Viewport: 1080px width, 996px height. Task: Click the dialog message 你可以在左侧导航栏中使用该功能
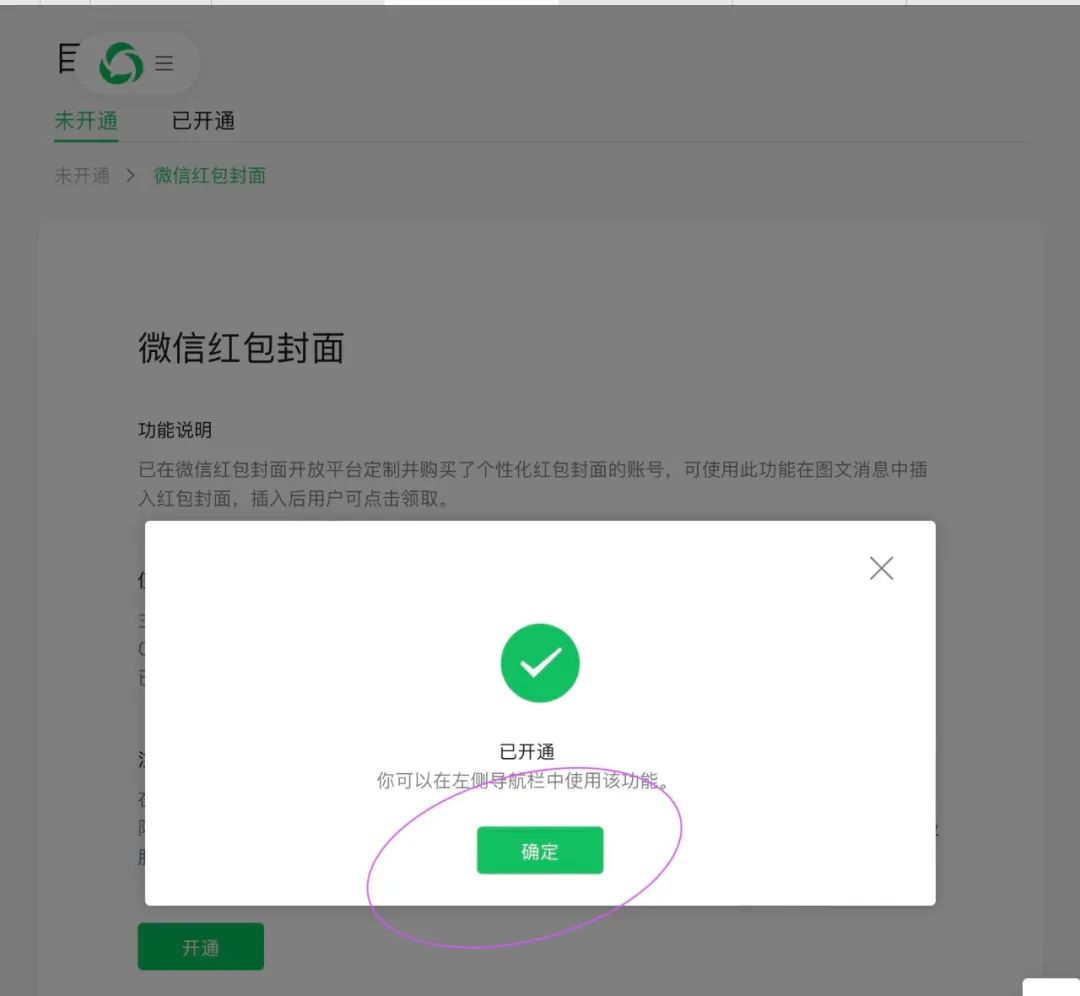pyautogui.click(x=523, y=780)
